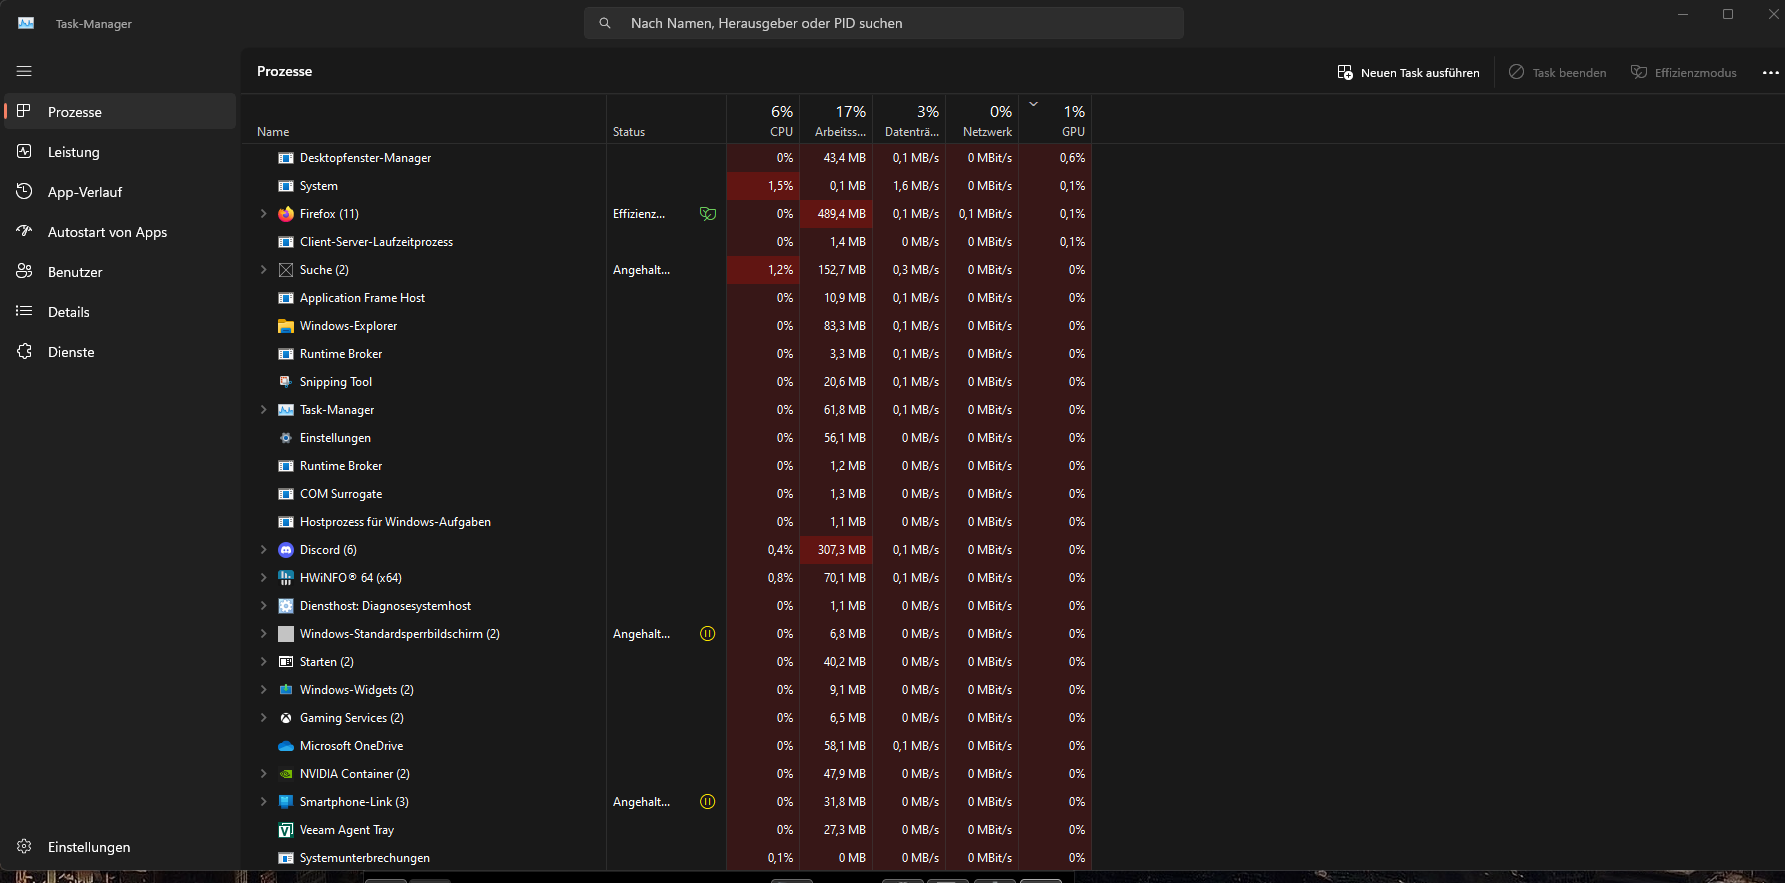Expand the Smartphone-Link (3) process group

(x=263, y=802)
